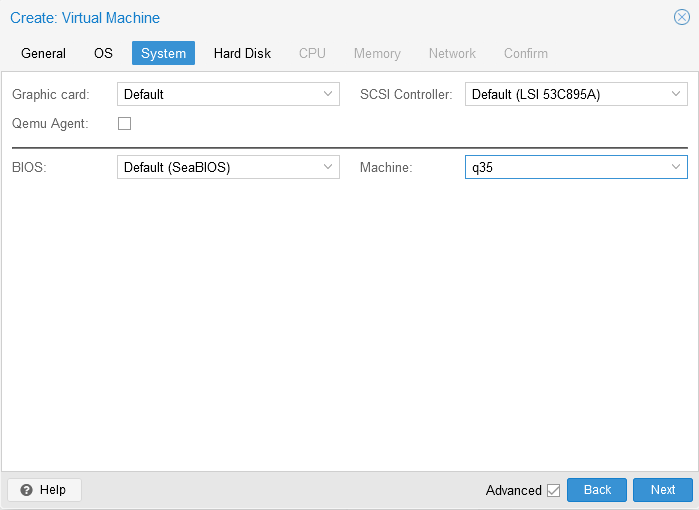Click the Advanced label text
Screen dimensions: 699x510
(513, 490)
